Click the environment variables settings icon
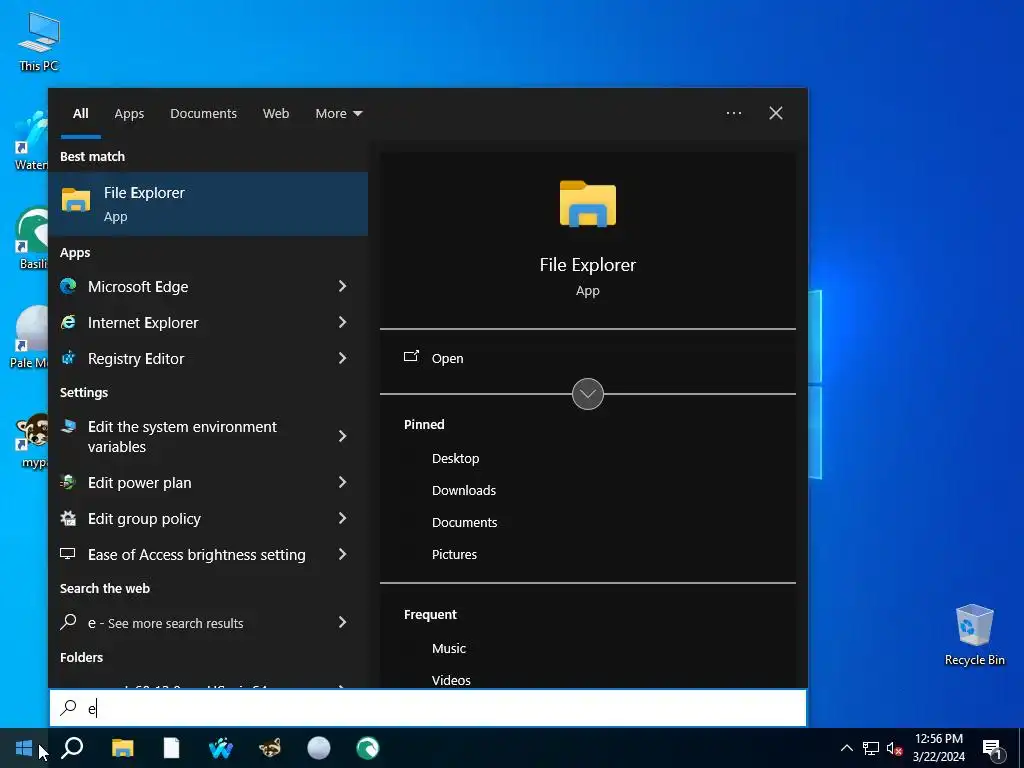The height and width of the screenshot is (768, 1024). click(x=68, y=427)
